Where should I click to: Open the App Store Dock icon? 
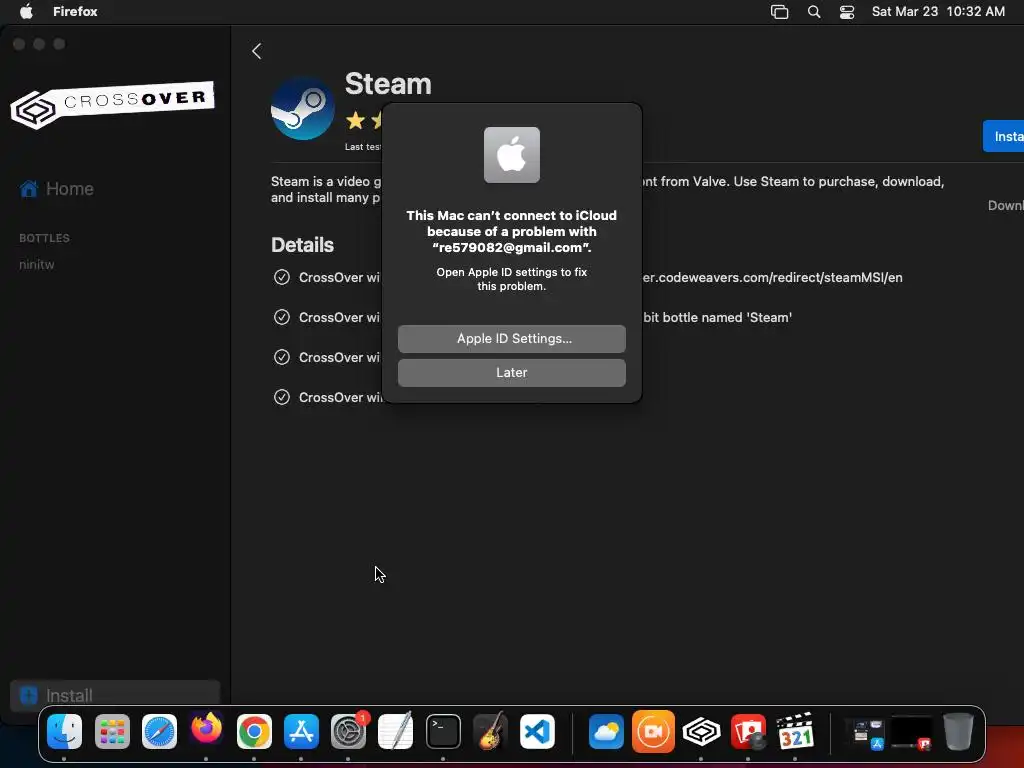[301, 731]
